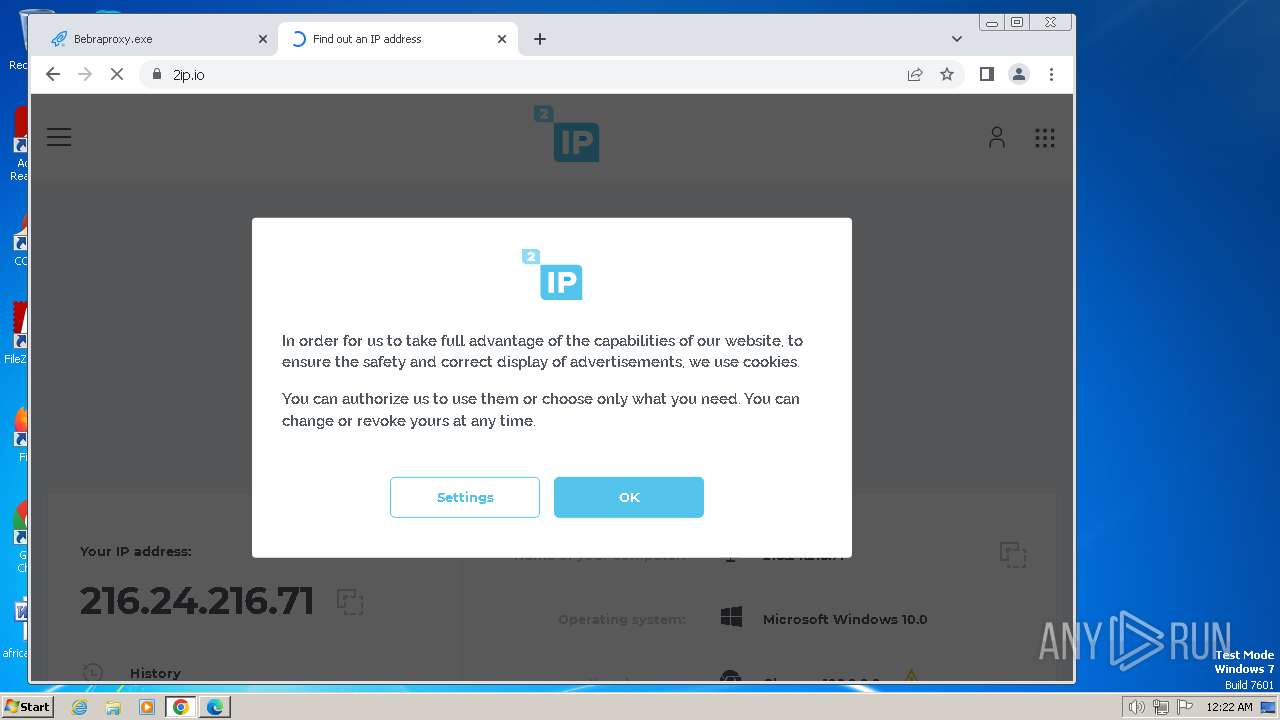Bookmark this page with the star

pyautogui.click(x=947, y=74)
